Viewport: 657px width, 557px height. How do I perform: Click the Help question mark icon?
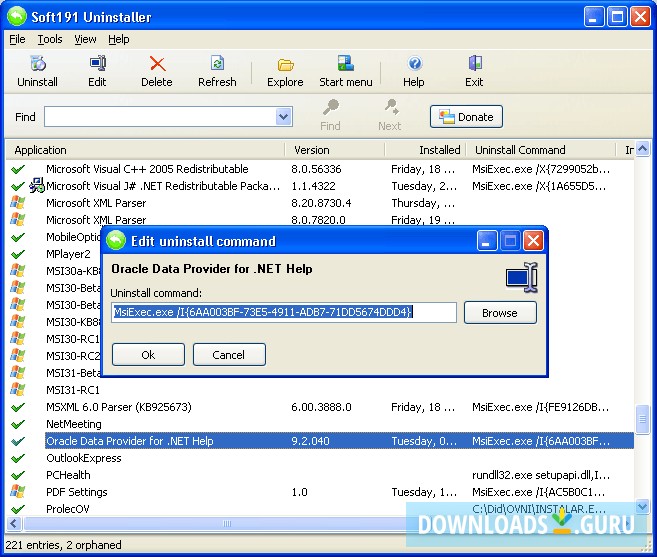pyautogui.click(x=414, y=64)
